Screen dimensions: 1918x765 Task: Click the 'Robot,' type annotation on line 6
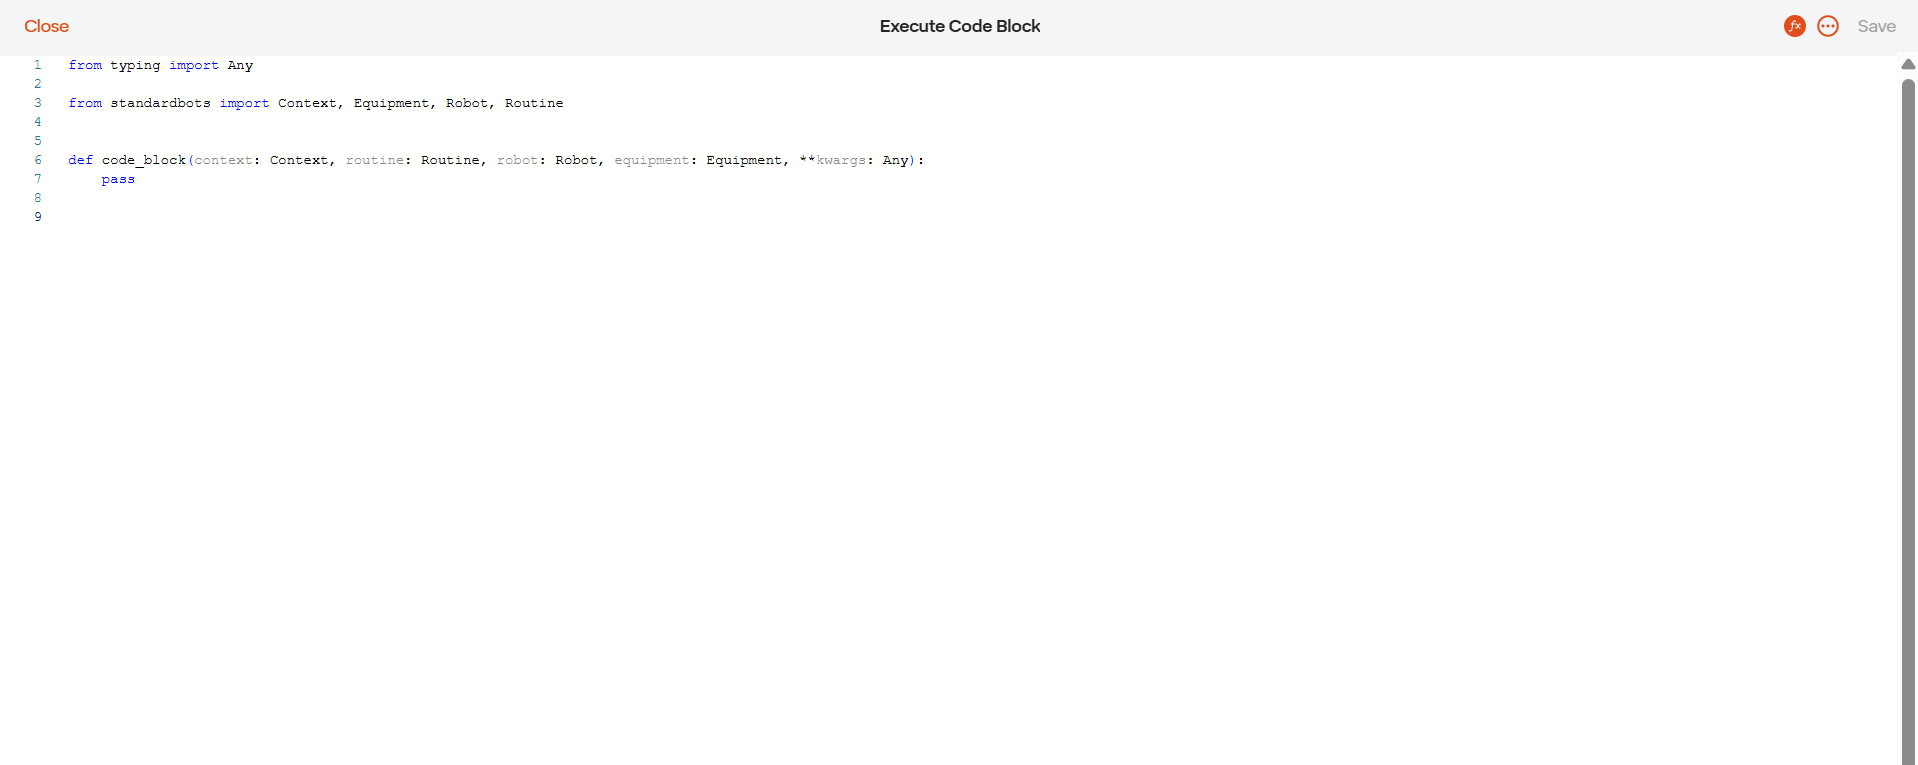point(579,160)
